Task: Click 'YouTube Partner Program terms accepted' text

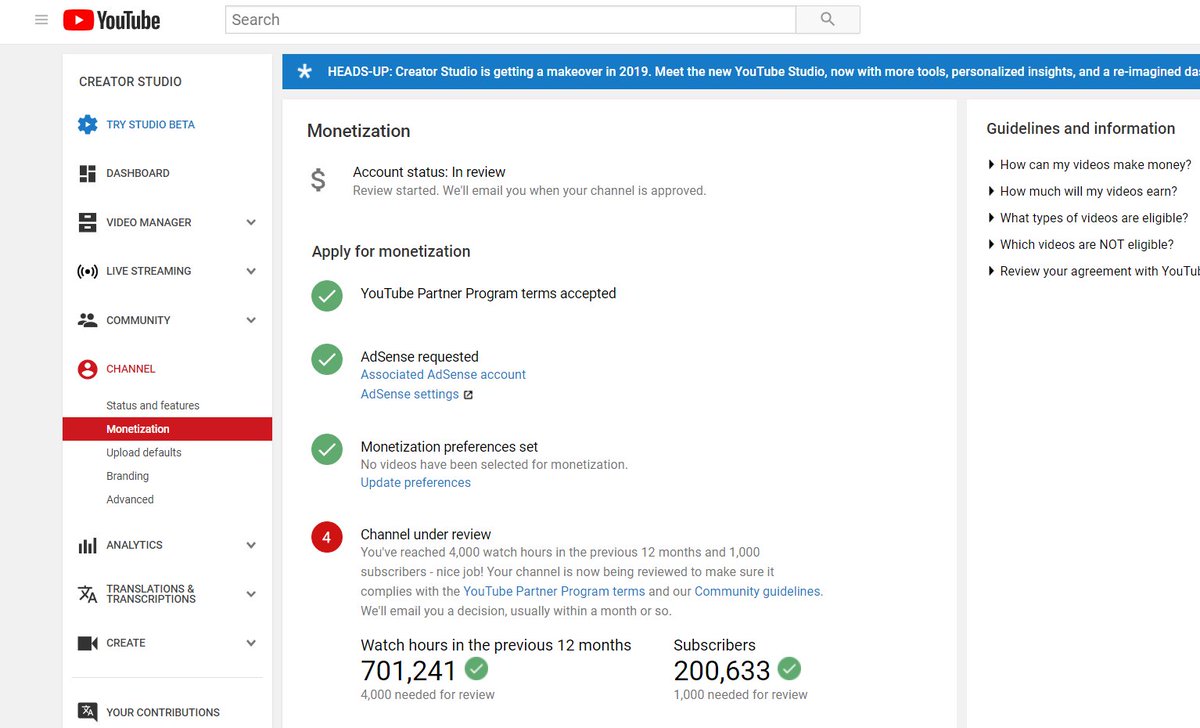Action: pyautogui.click(x=488, y=293)
